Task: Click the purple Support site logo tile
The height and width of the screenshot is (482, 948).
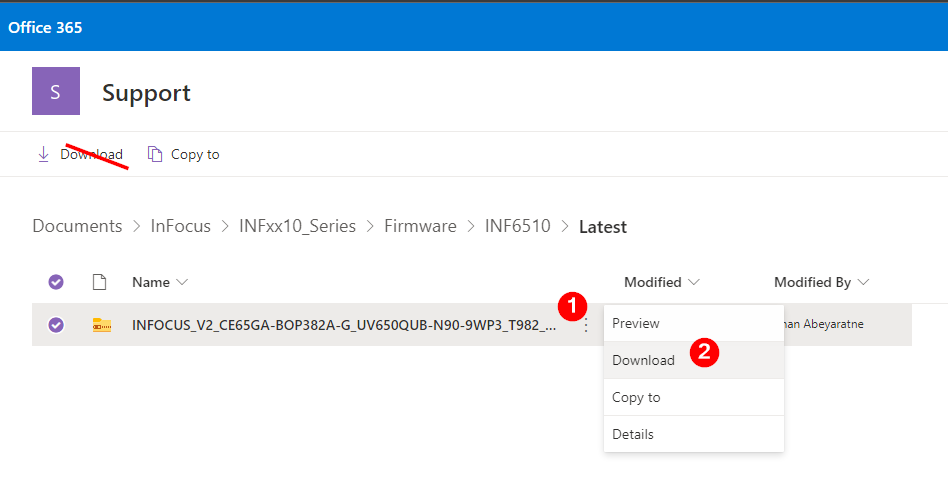Action: (56, 92)
